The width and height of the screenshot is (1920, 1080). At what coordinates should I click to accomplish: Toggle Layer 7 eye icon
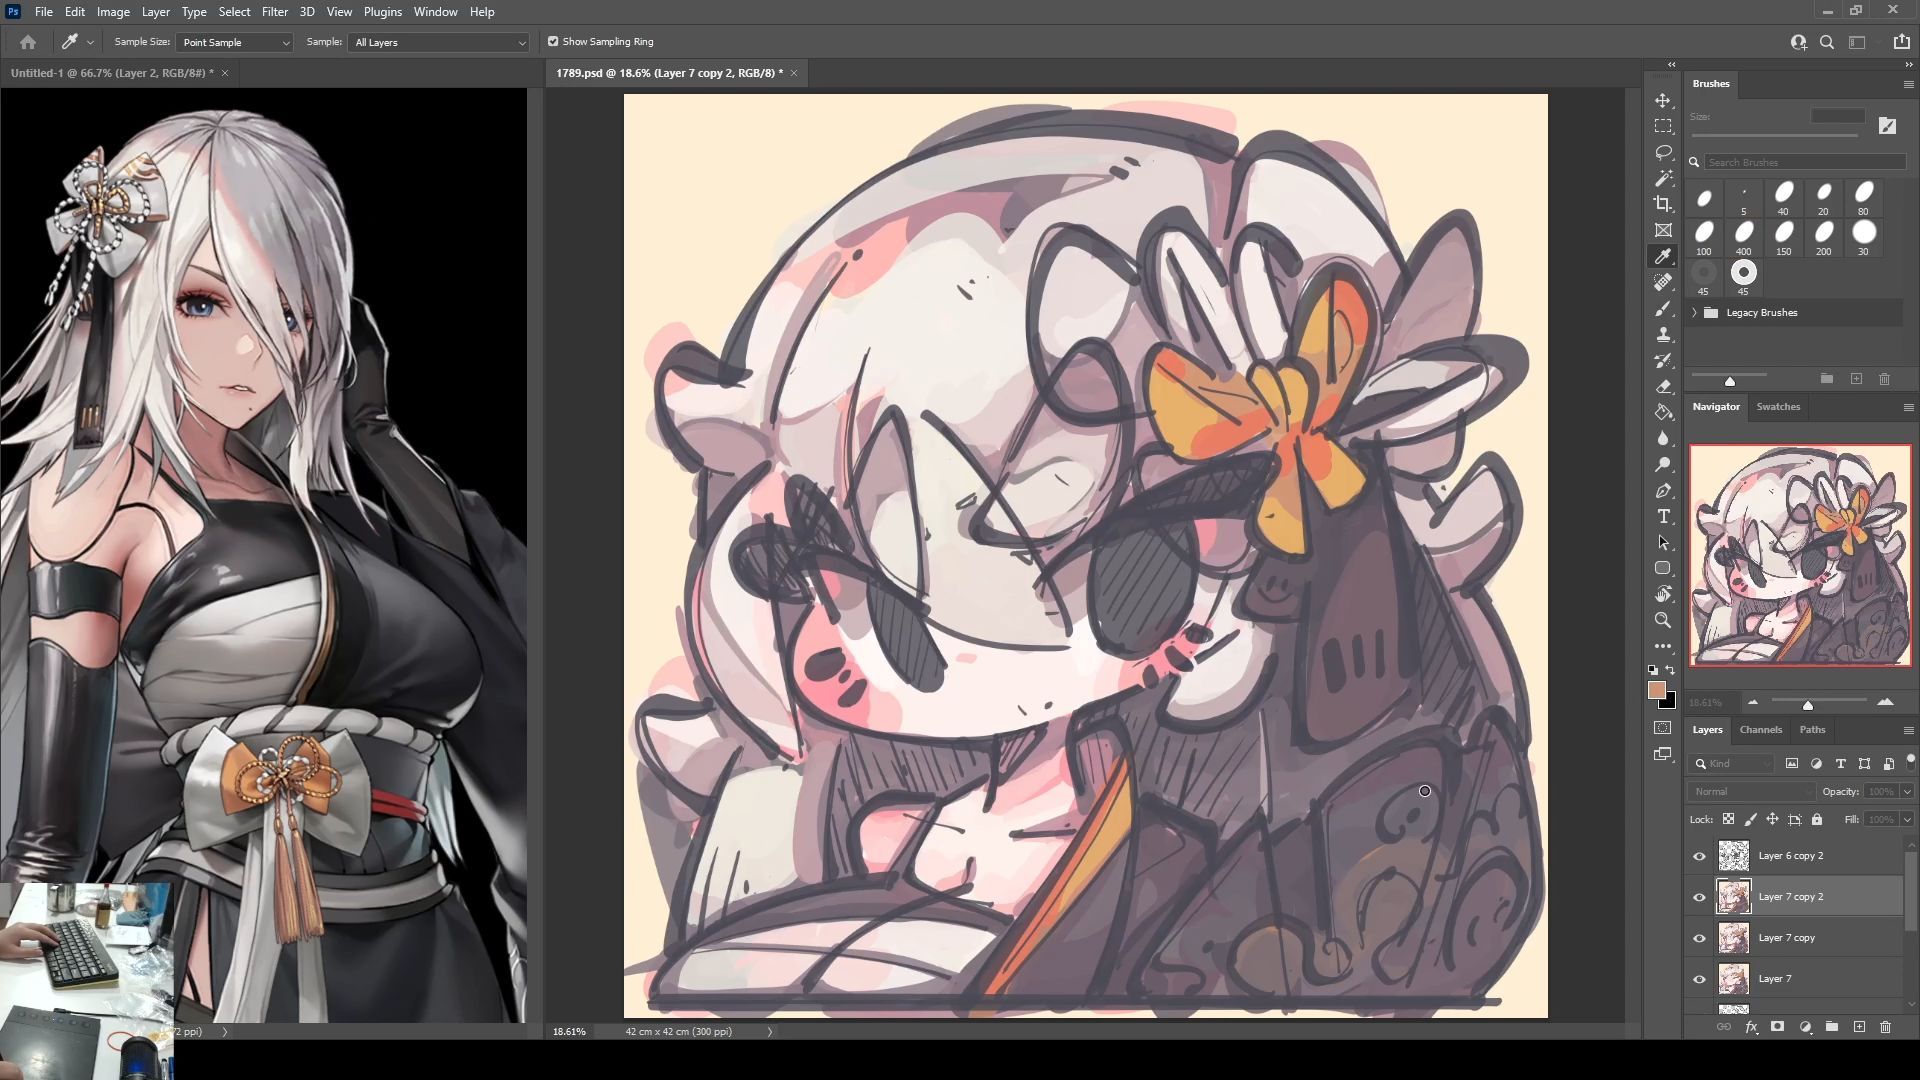(x=1699, y=979)
